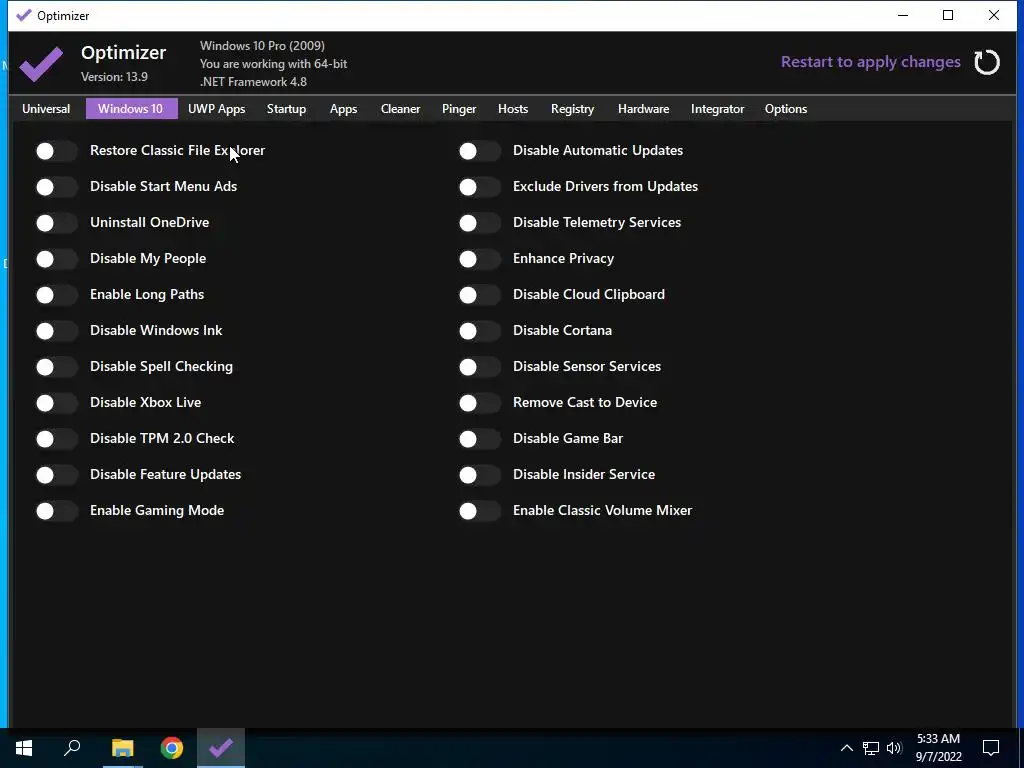Toggle Disable Spell Checking

click(56, 366)
